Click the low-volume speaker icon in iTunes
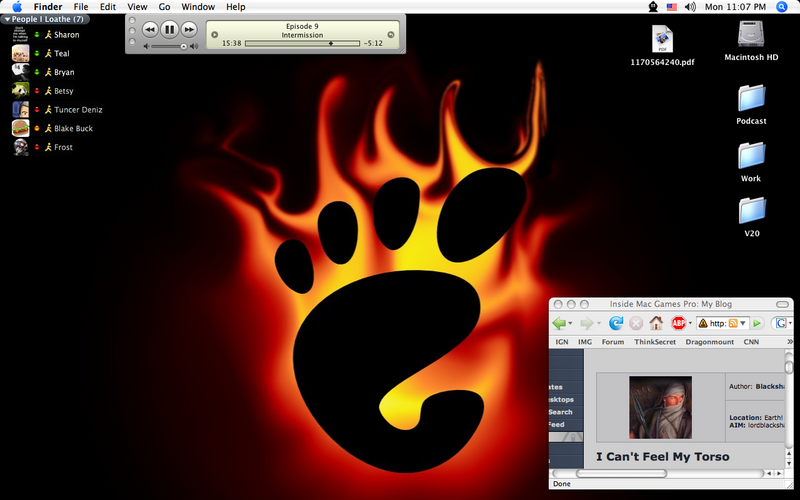The height and width of the screenshot is (500, 800). pyautogui.click(x=146, y=46)
